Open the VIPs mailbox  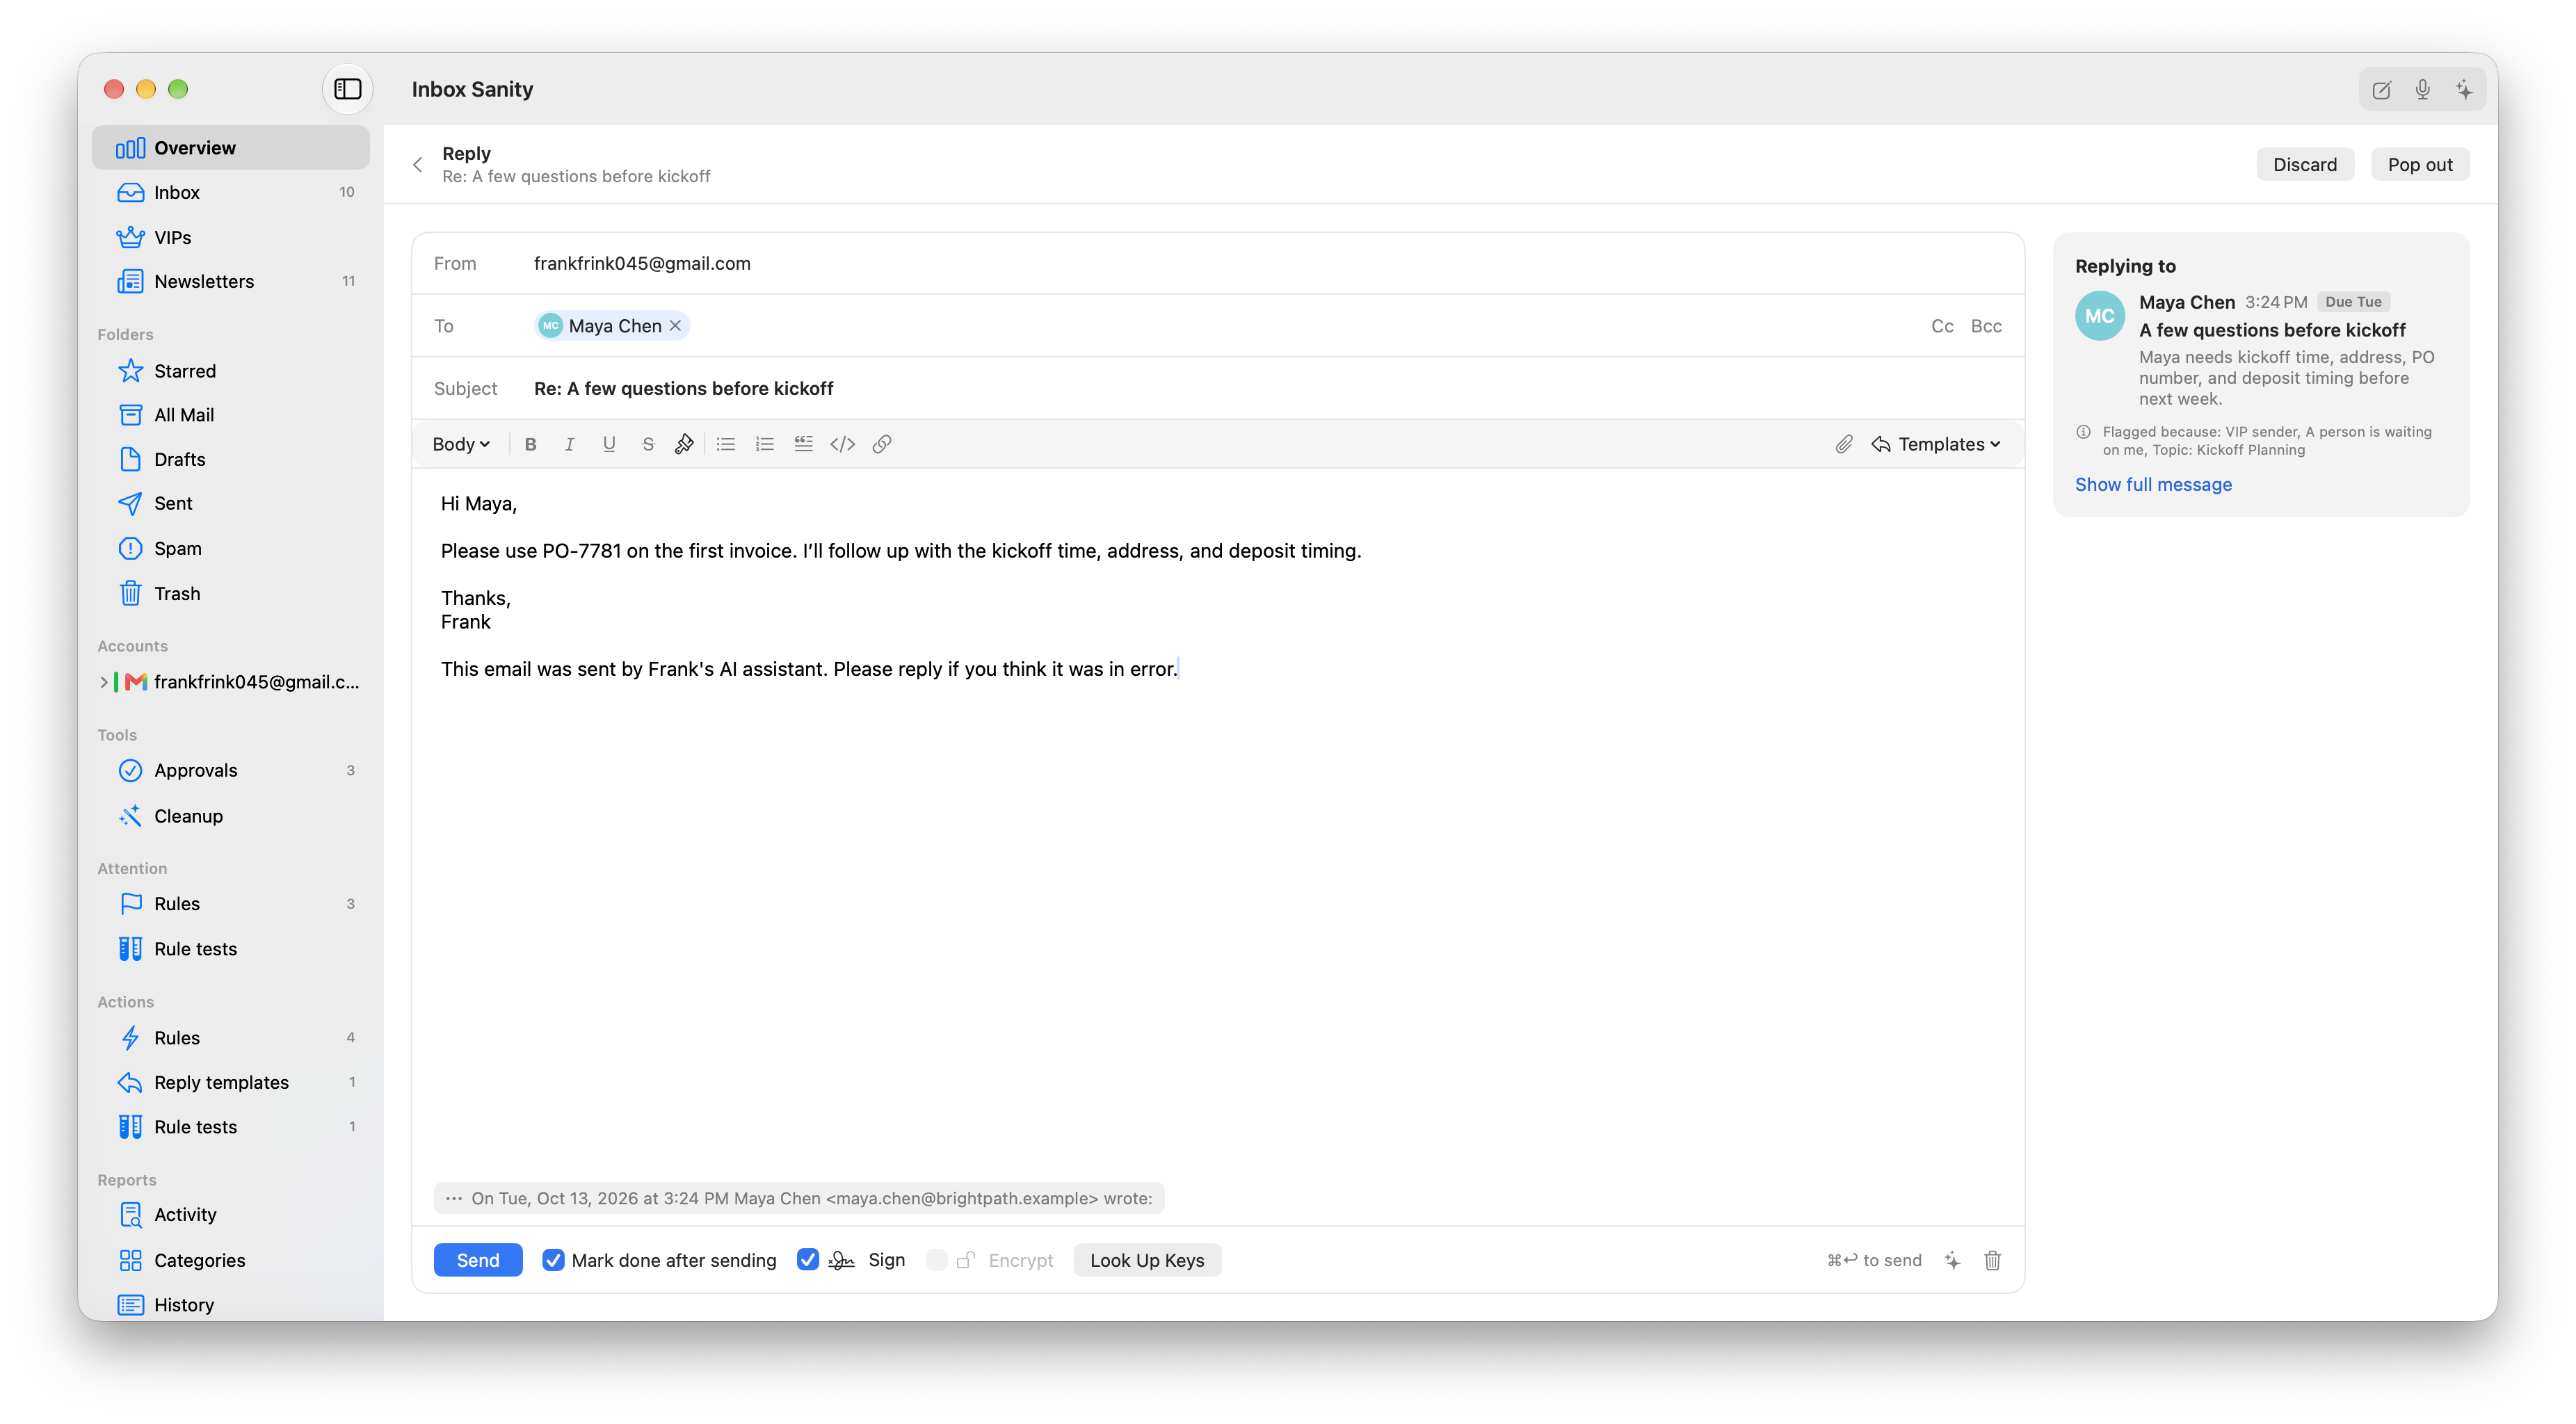click(x=231, y=237)
